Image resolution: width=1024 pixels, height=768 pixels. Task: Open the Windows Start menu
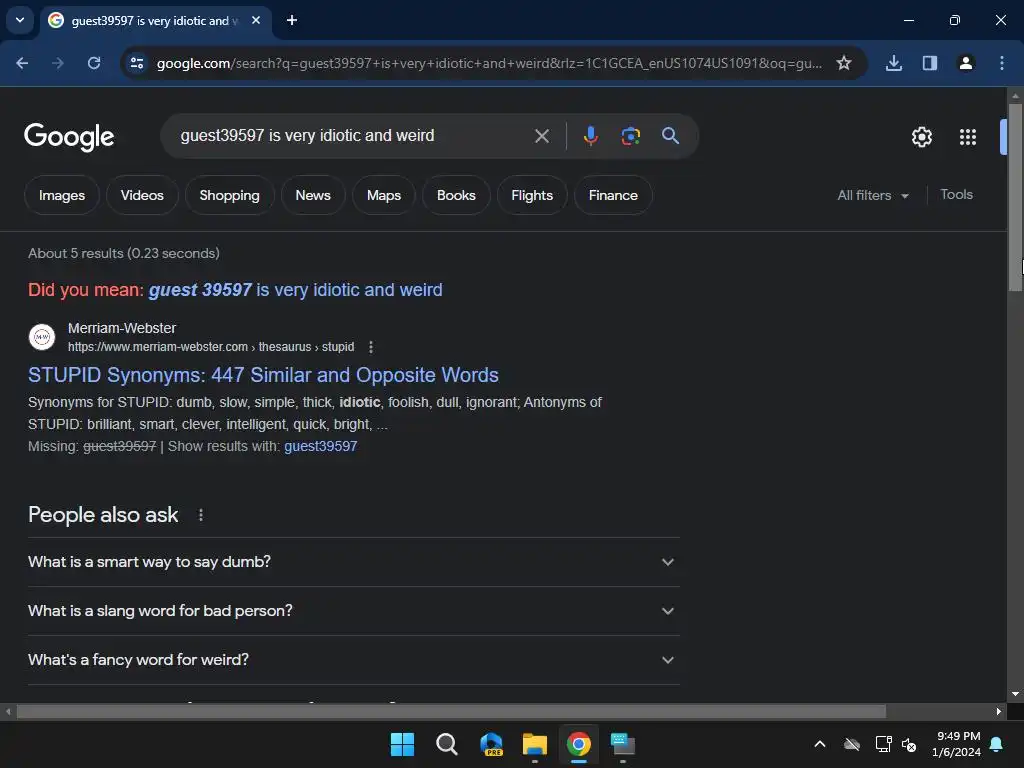[402, 744]
